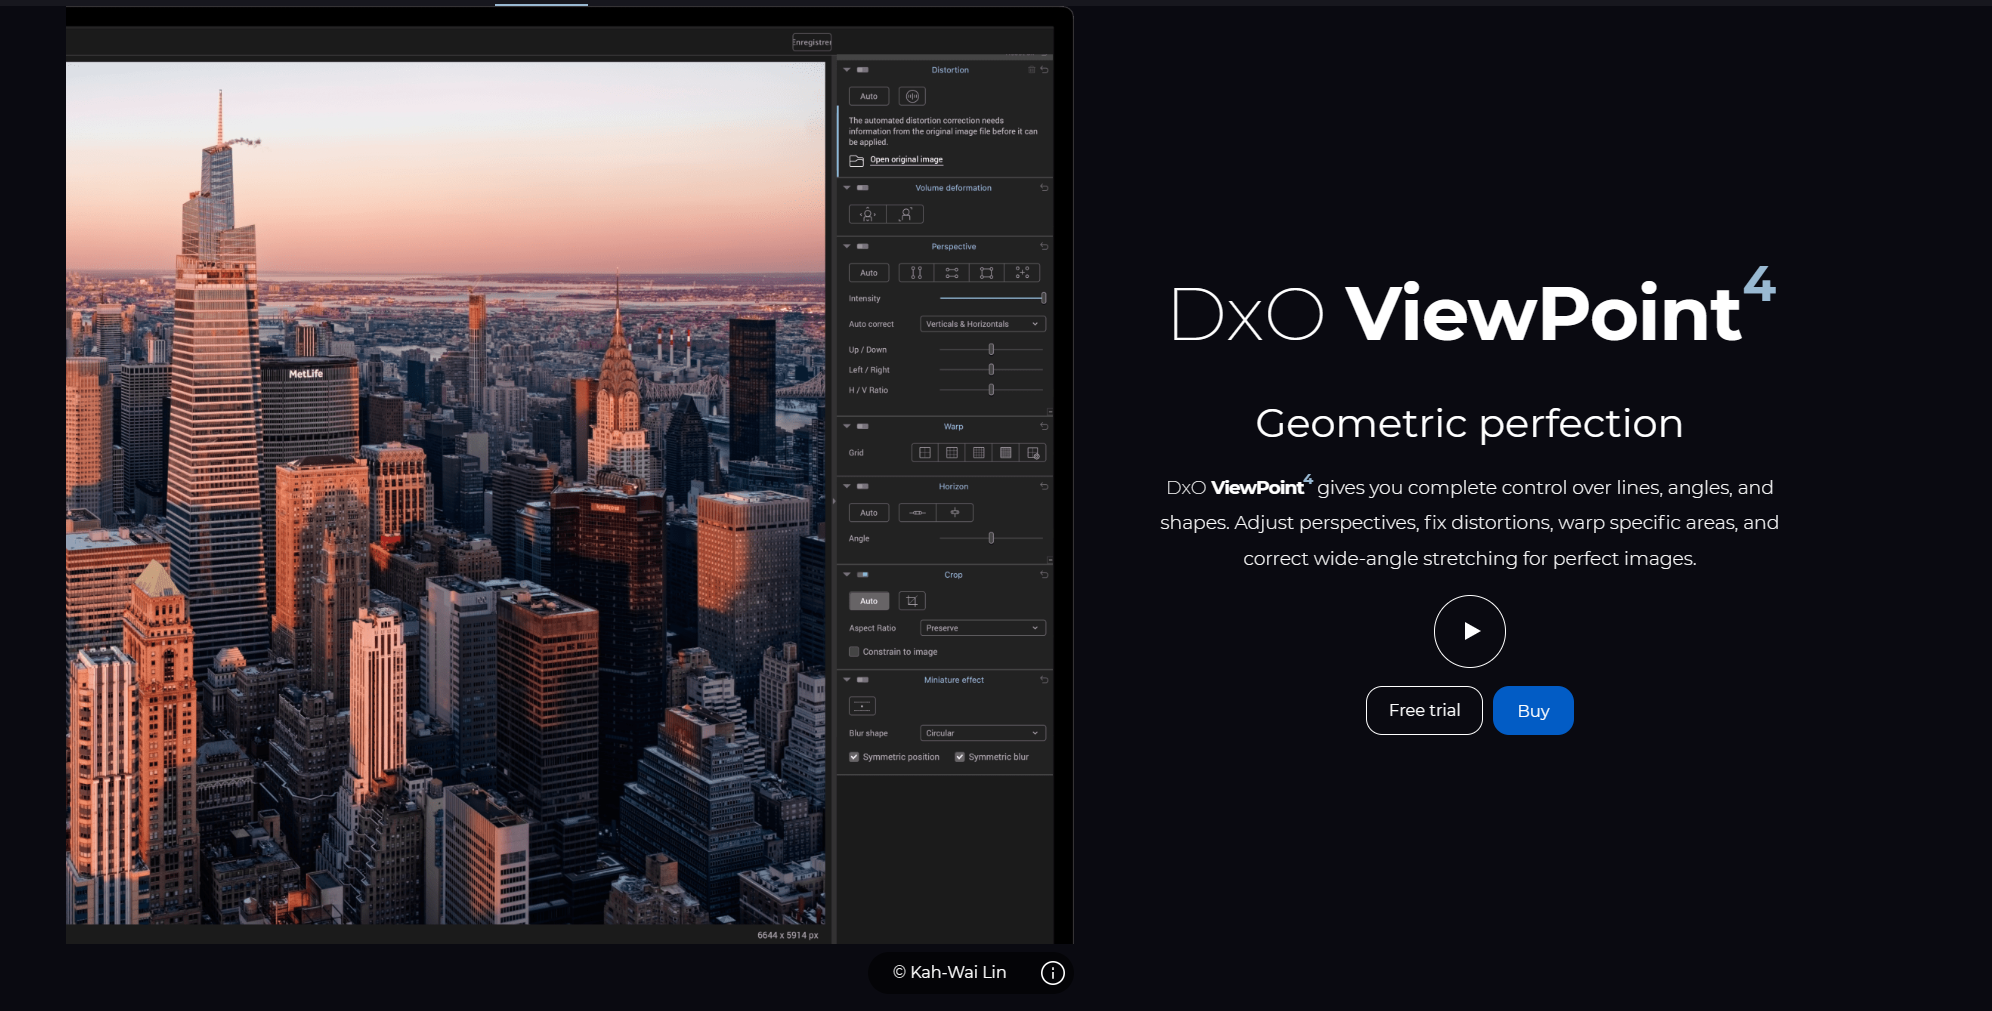Screen dimensions: 1992x1011
Task: Collapse the Horizon section
Action: [x=847, y=487]
